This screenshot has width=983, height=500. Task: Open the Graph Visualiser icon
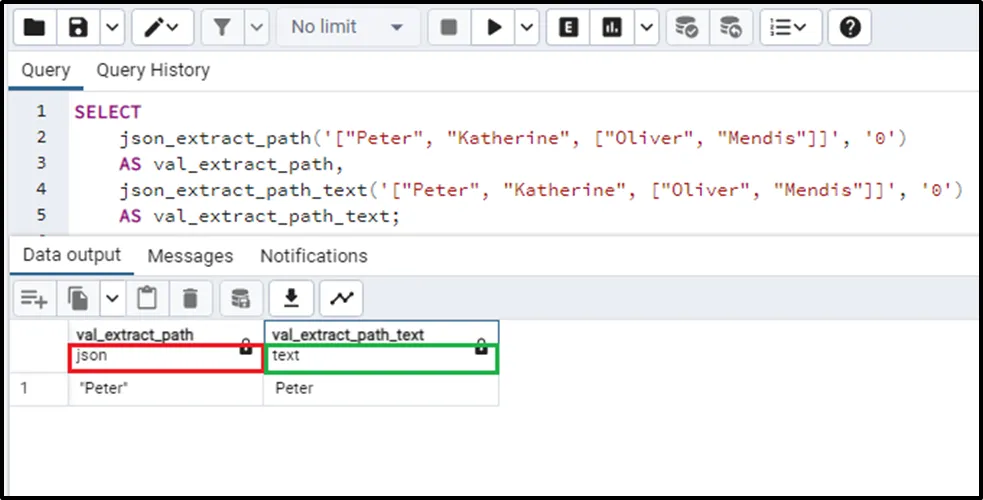342,298
